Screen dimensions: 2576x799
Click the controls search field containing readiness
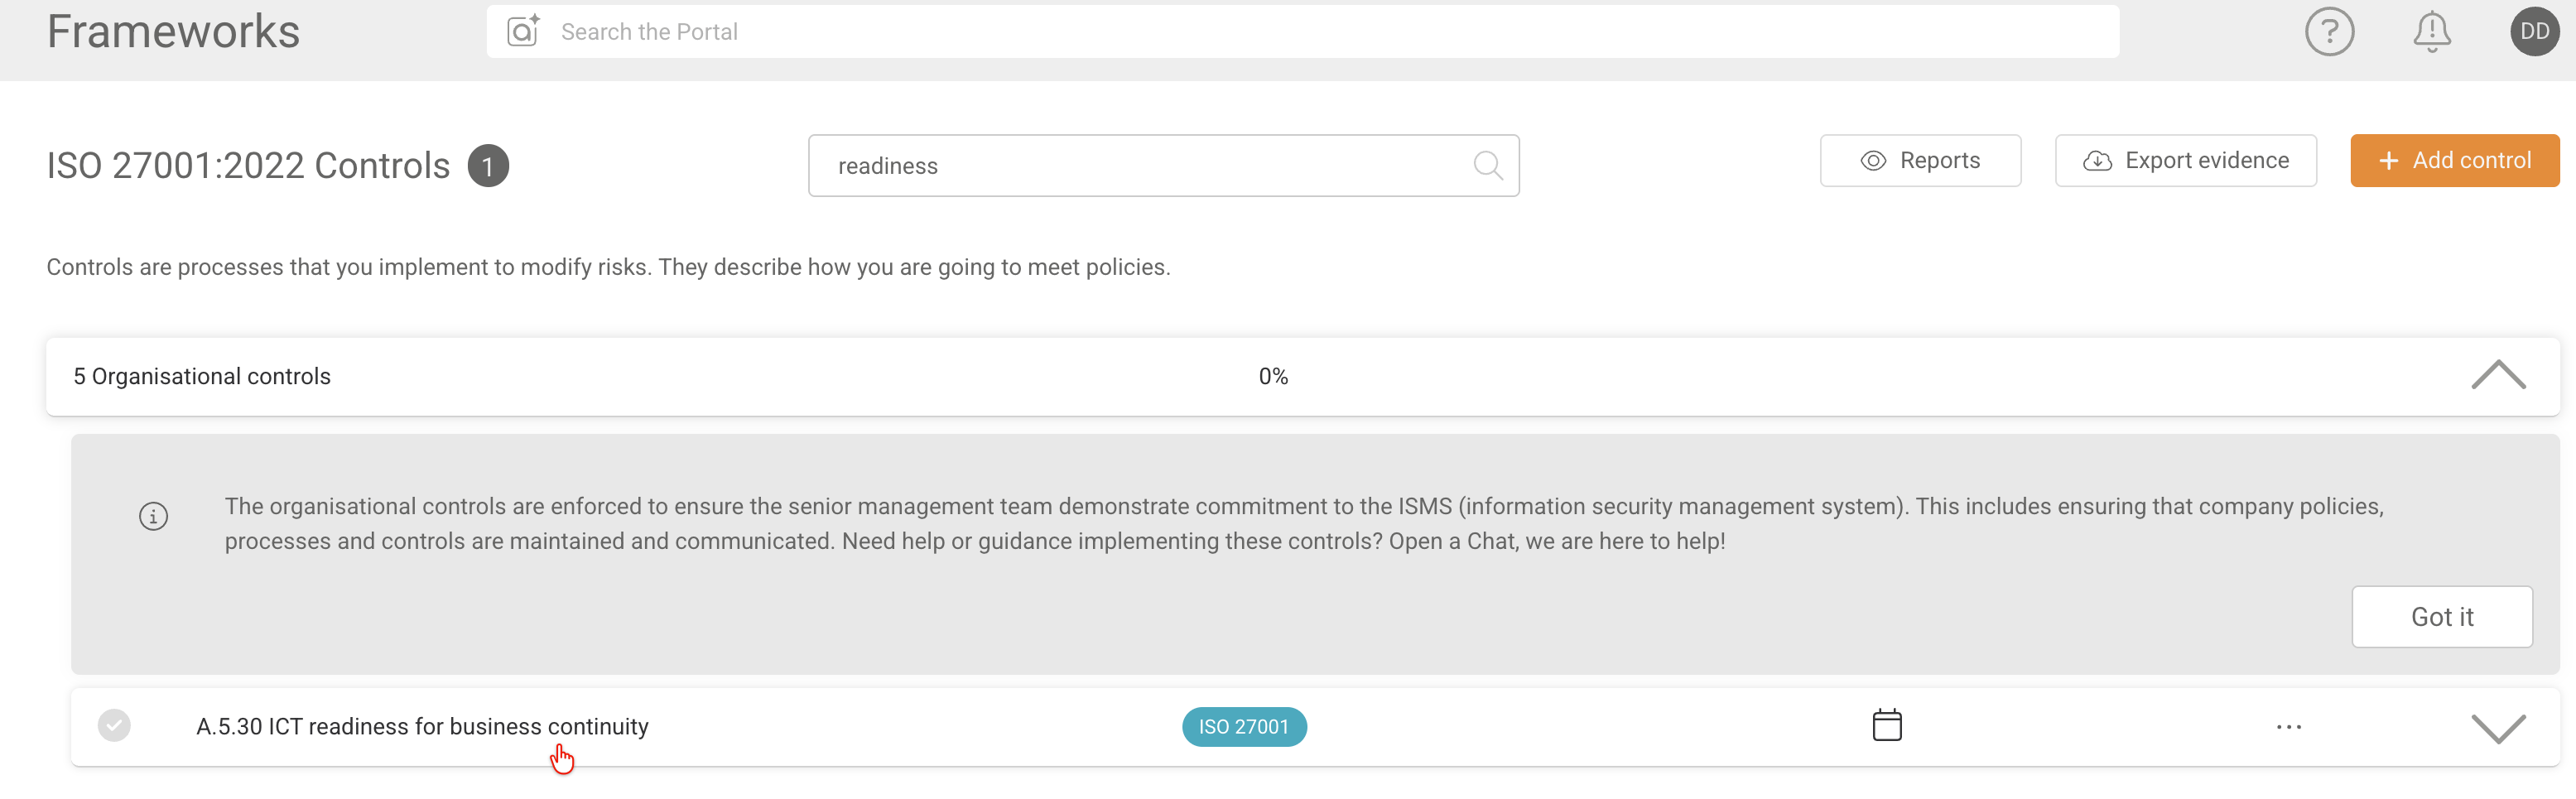coord(1140,165)
